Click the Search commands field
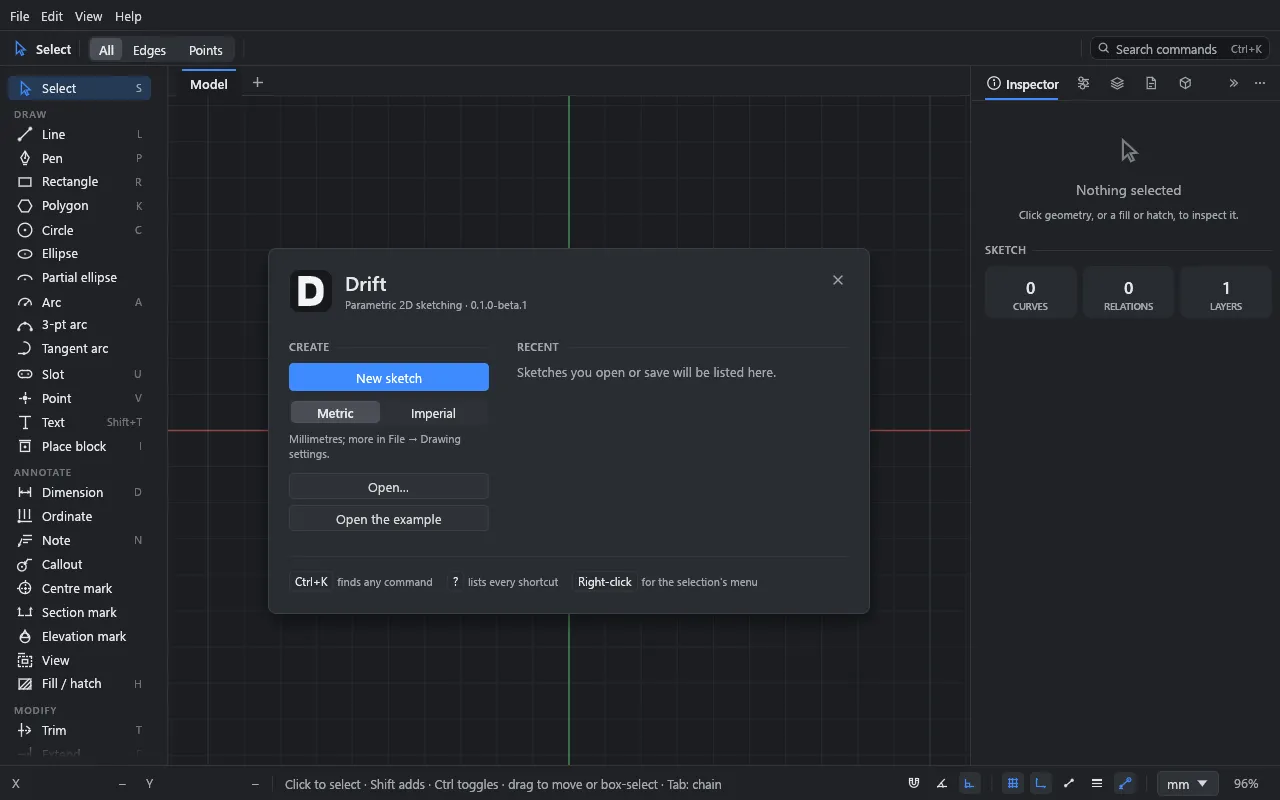The image size is (1280, 800). pos(1180,49)
